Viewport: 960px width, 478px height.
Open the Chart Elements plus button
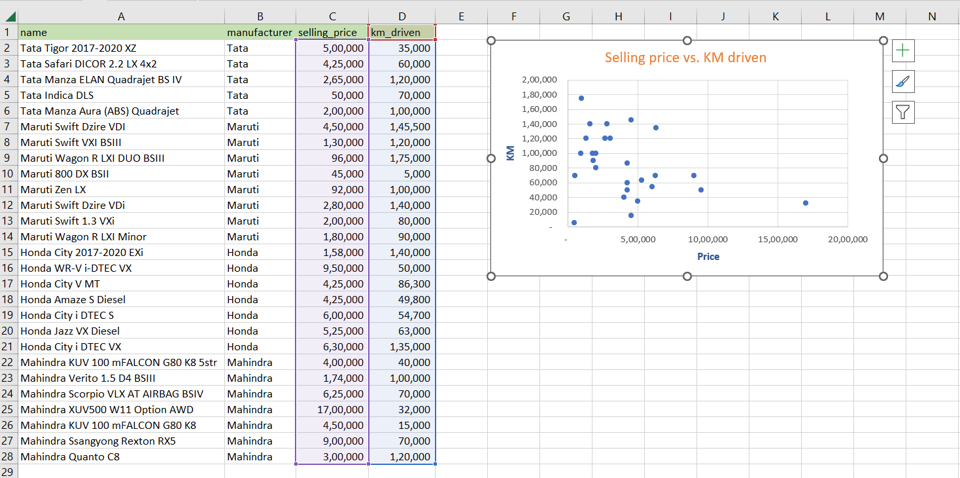tap(903, 51)
